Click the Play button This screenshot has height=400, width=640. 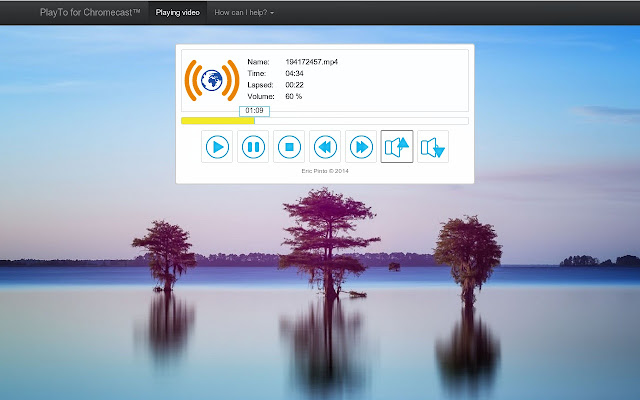[x=217, y=147]
